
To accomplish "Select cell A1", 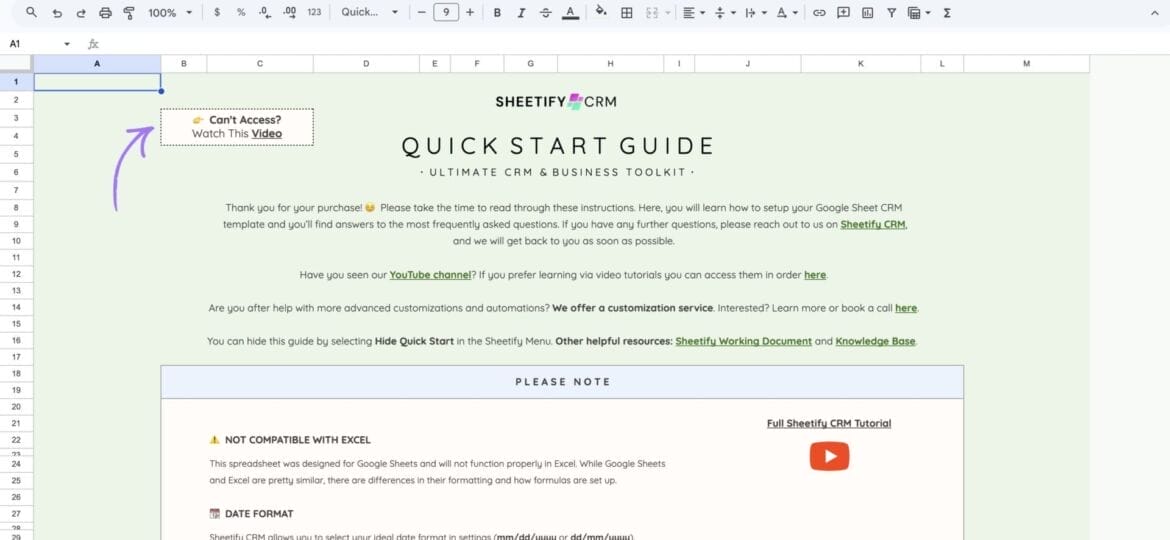I will pos(97,82).
